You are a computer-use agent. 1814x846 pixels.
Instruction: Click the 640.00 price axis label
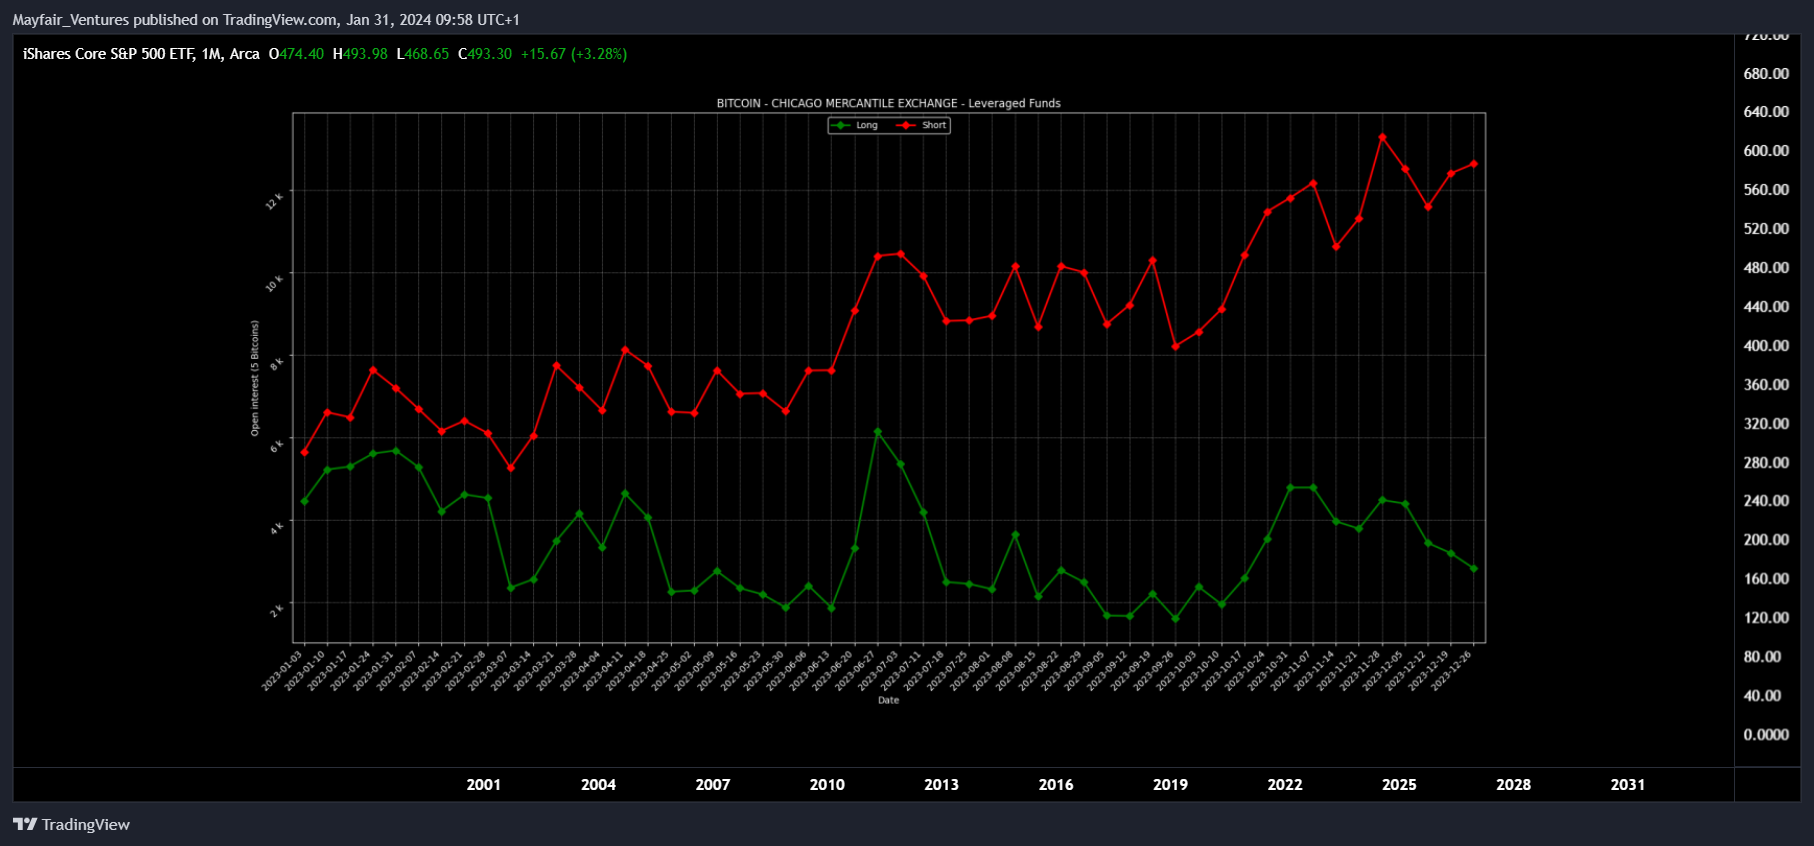(1766, 111)
